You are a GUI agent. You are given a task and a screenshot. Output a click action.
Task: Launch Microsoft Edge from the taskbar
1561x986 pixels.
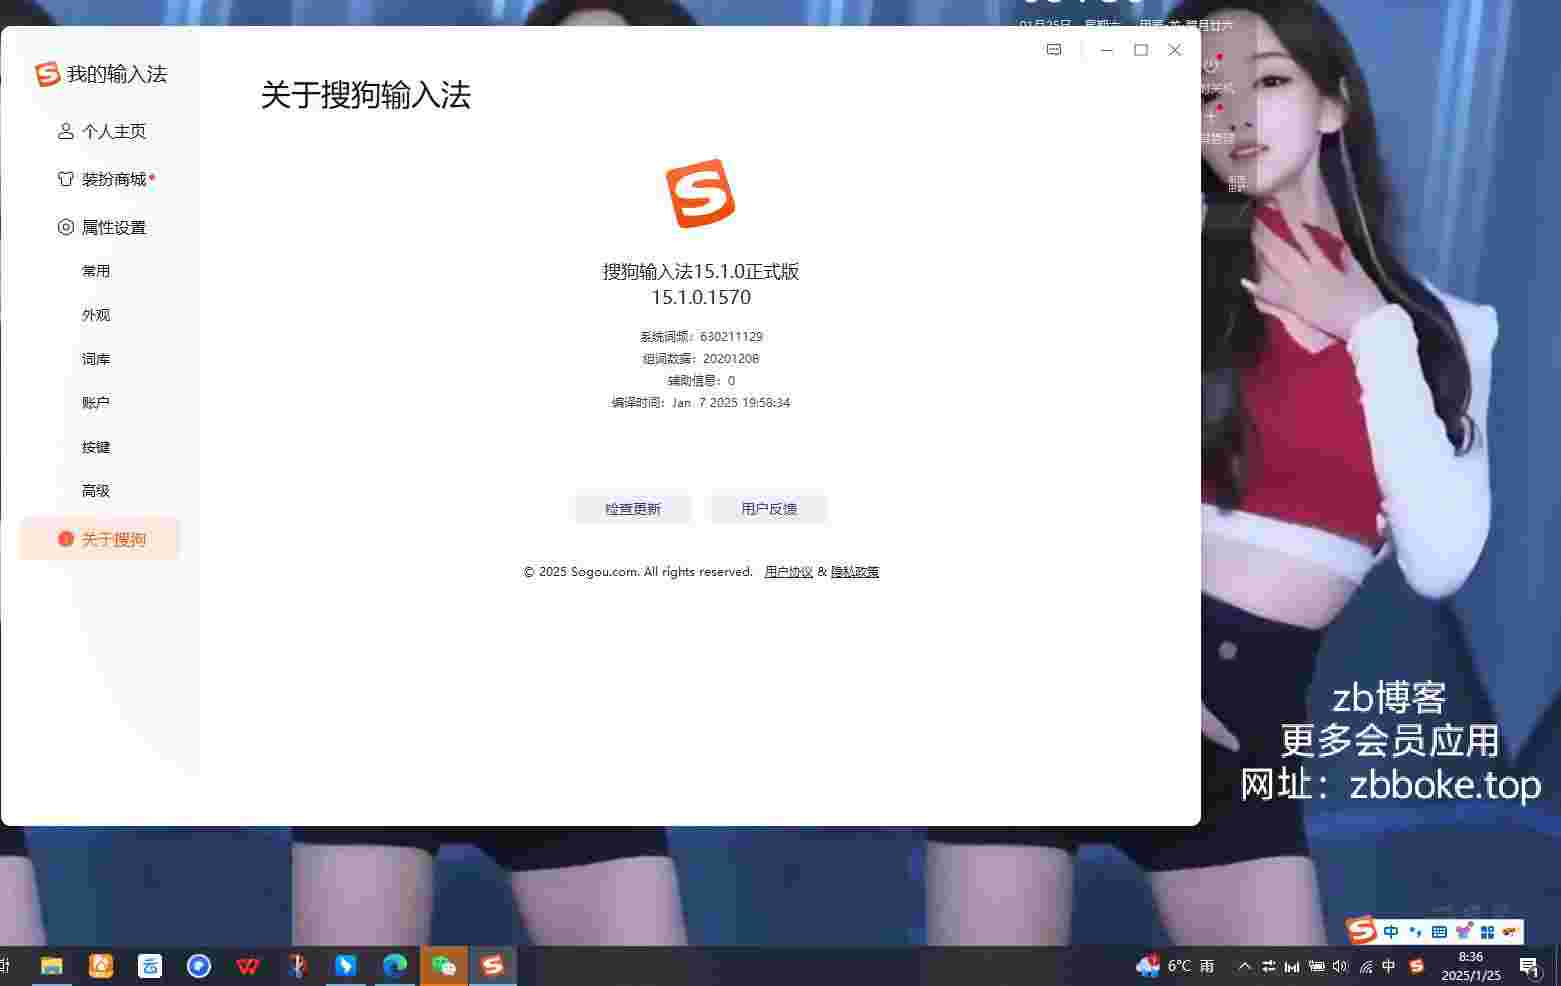pyautogui.click(x=395, y=966)
